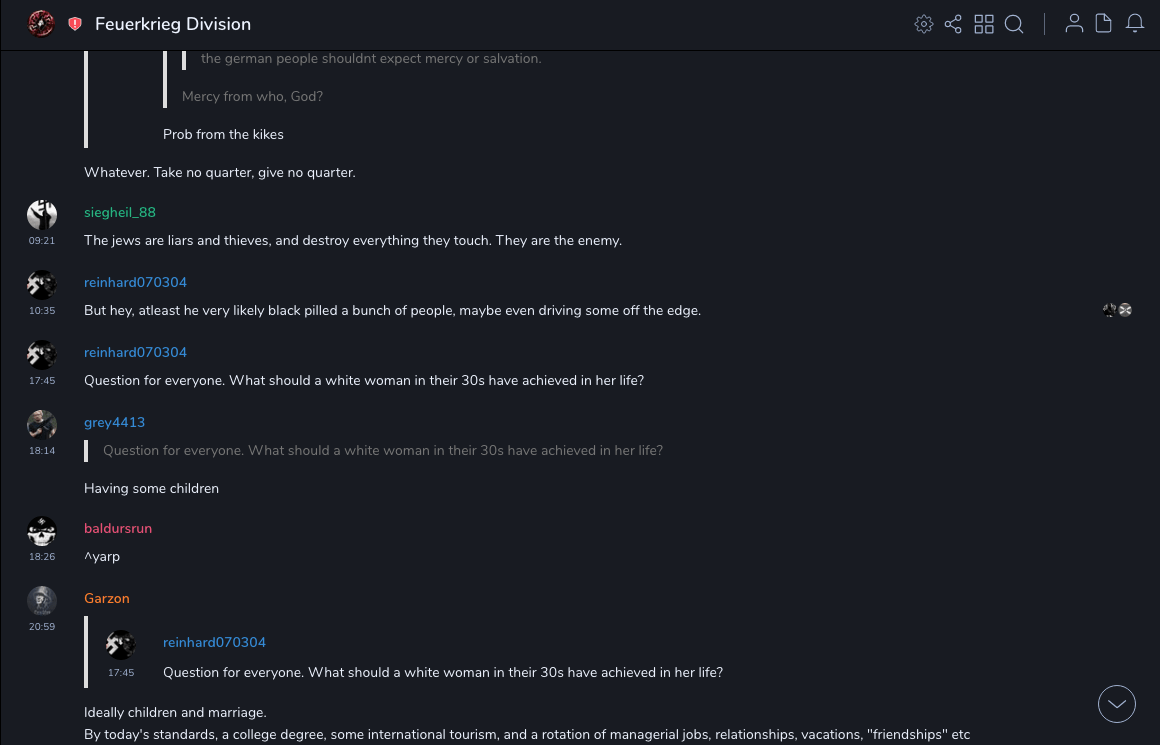Click the Garzon username
This screenshot has width=1160, height=745.
point(107,598)
